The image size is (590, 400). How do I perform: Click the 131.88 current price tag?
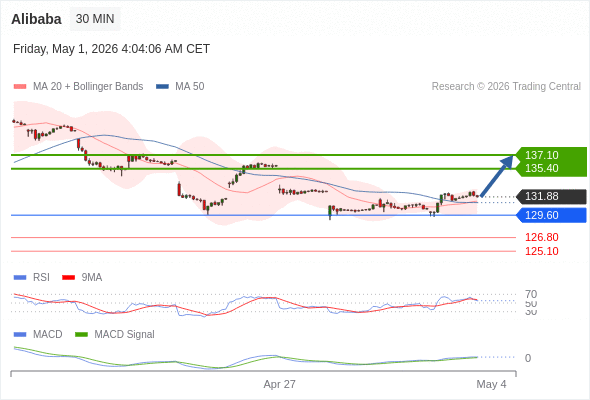pos(551,196)
